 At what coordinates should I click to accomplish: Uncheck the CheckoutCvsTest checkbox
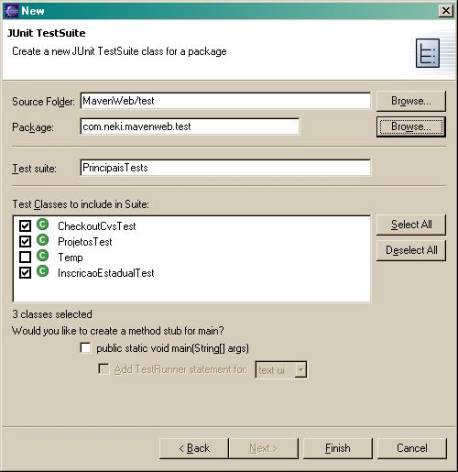point(25,226)
